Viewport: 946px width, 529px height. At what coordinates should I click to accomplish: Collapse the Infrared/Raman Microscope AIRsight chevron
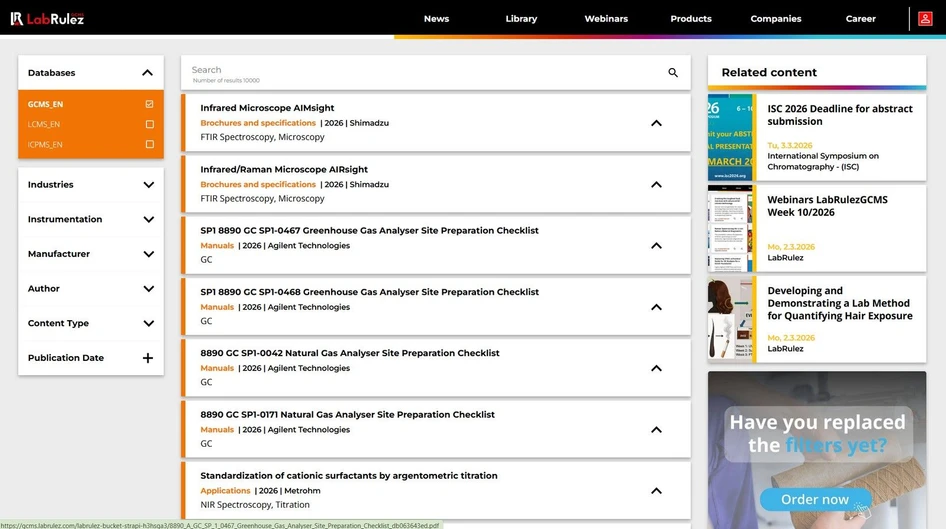pyautogui.click(x=656, y=185)
